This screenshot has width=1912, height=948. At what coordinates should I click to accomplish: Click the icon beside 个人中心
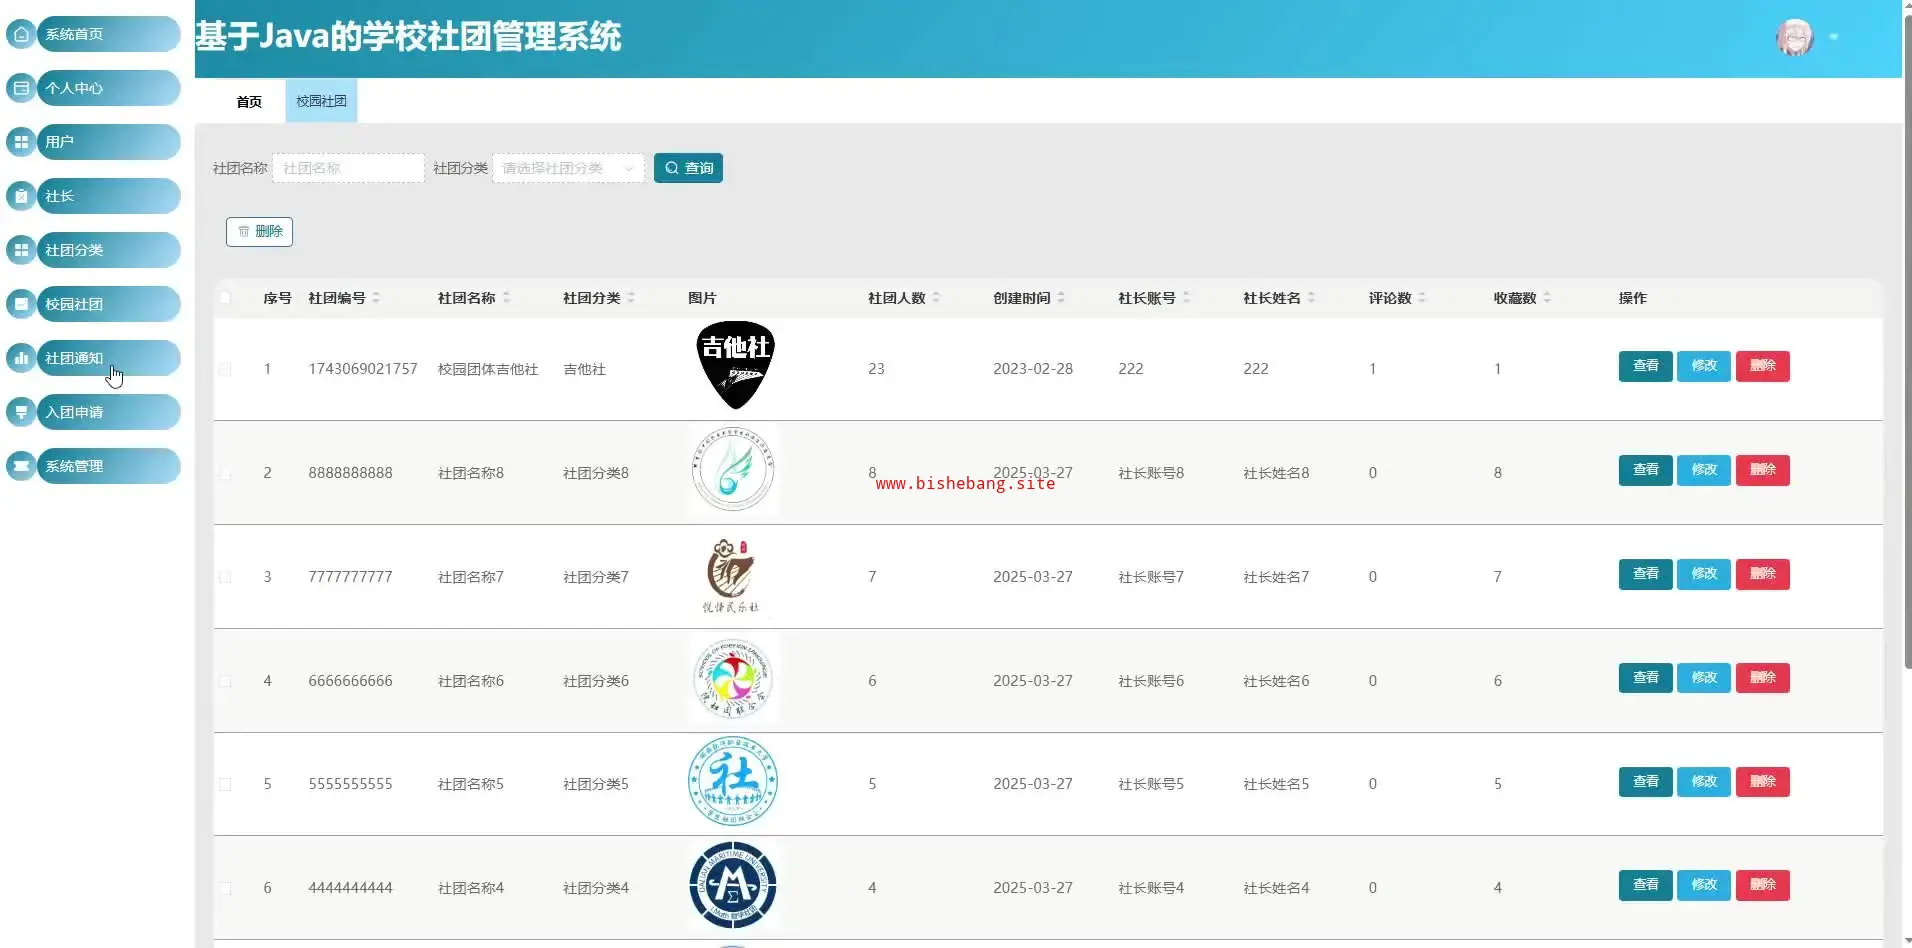(21, 88)
